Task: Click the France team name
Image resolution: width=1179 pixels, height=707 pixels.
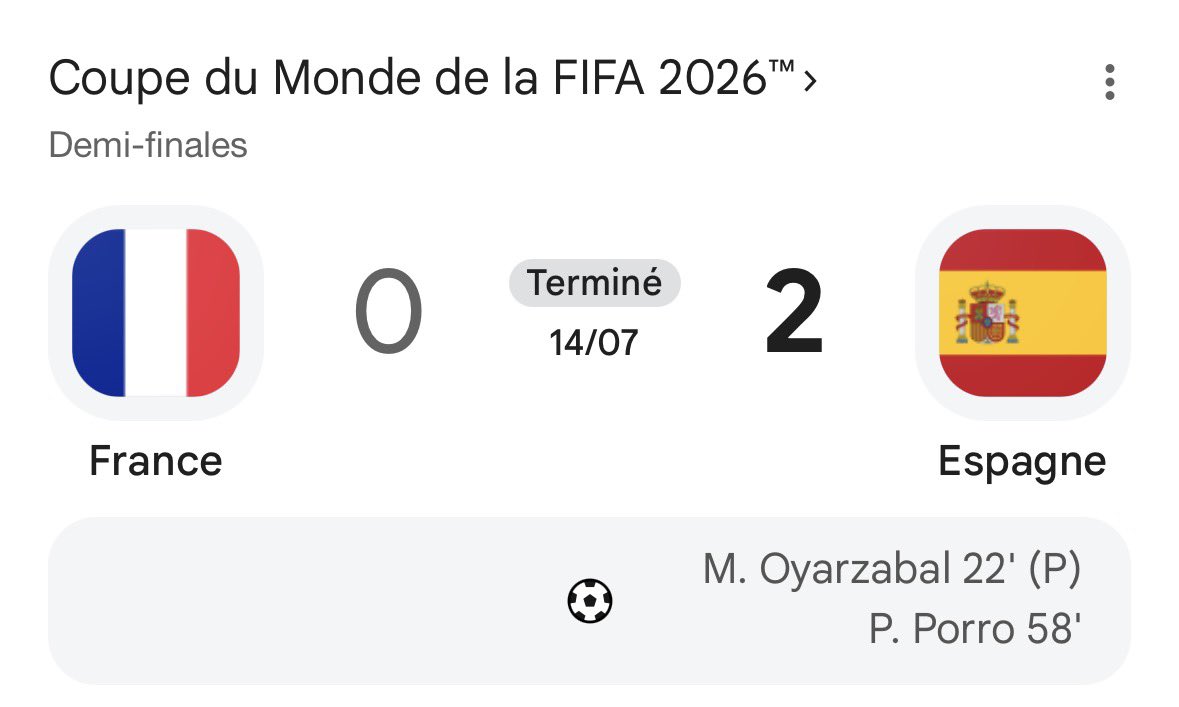Action: (156, 460)
